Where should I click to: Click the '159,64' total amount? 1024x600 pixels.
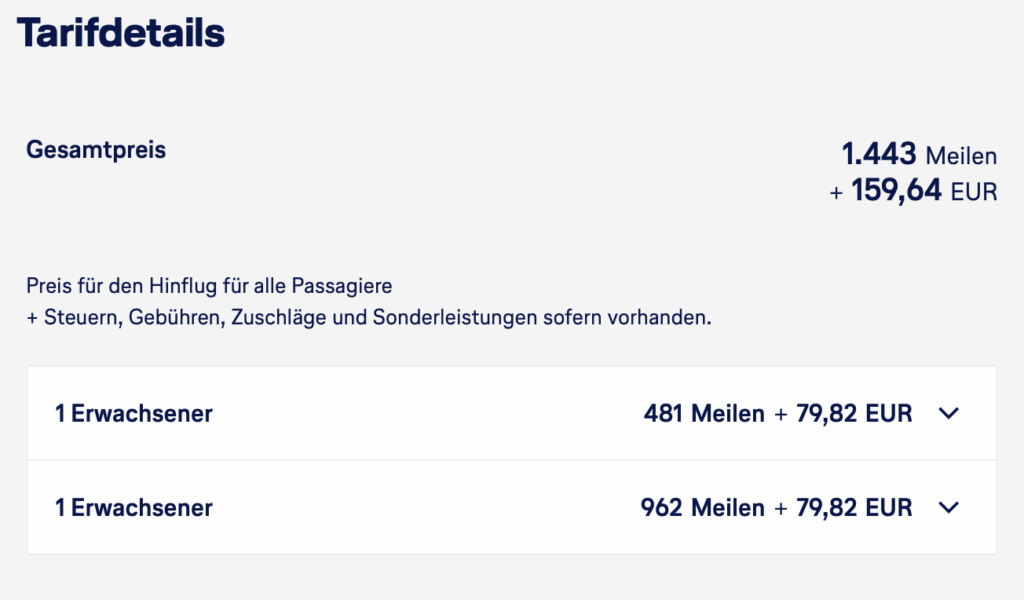pos(896,190)
